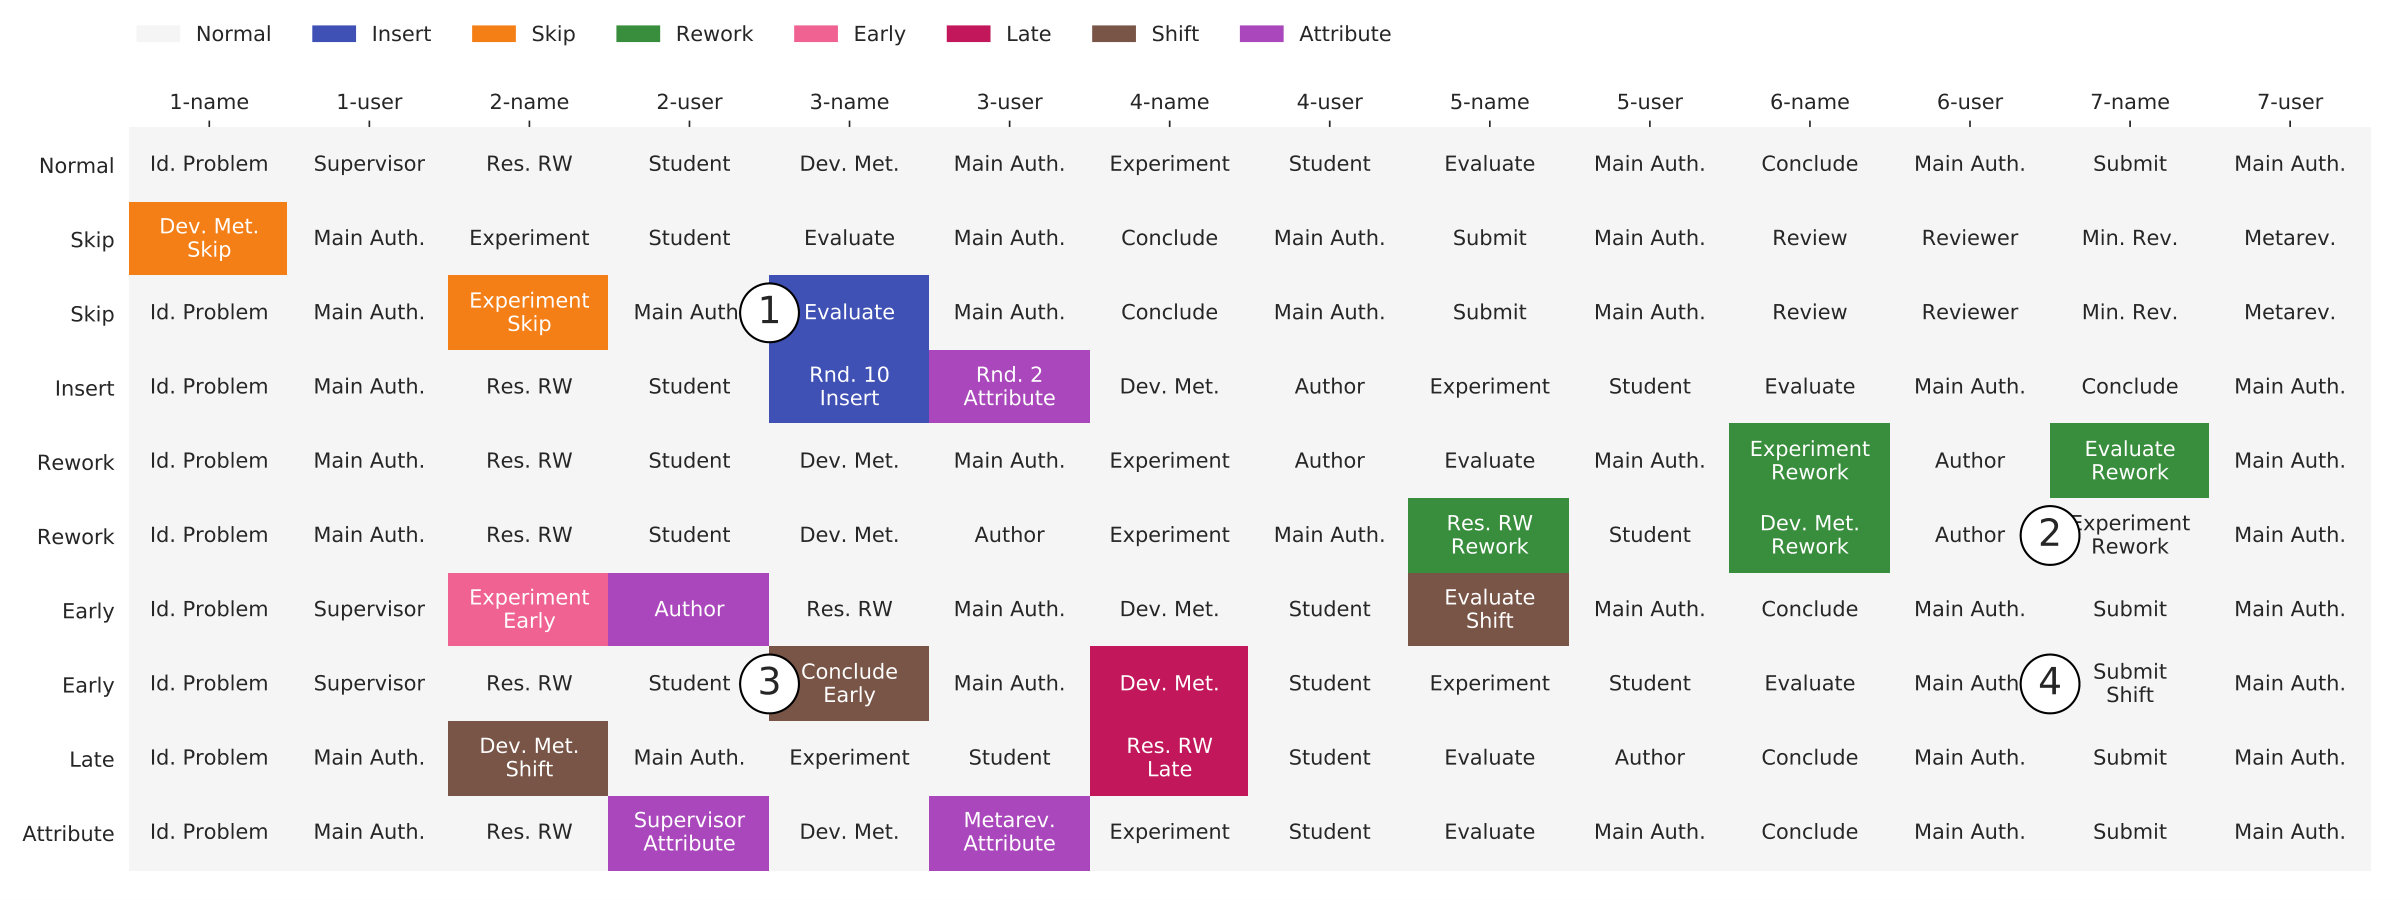Select the purple Attribute legend swatch

pos(1262,34)
